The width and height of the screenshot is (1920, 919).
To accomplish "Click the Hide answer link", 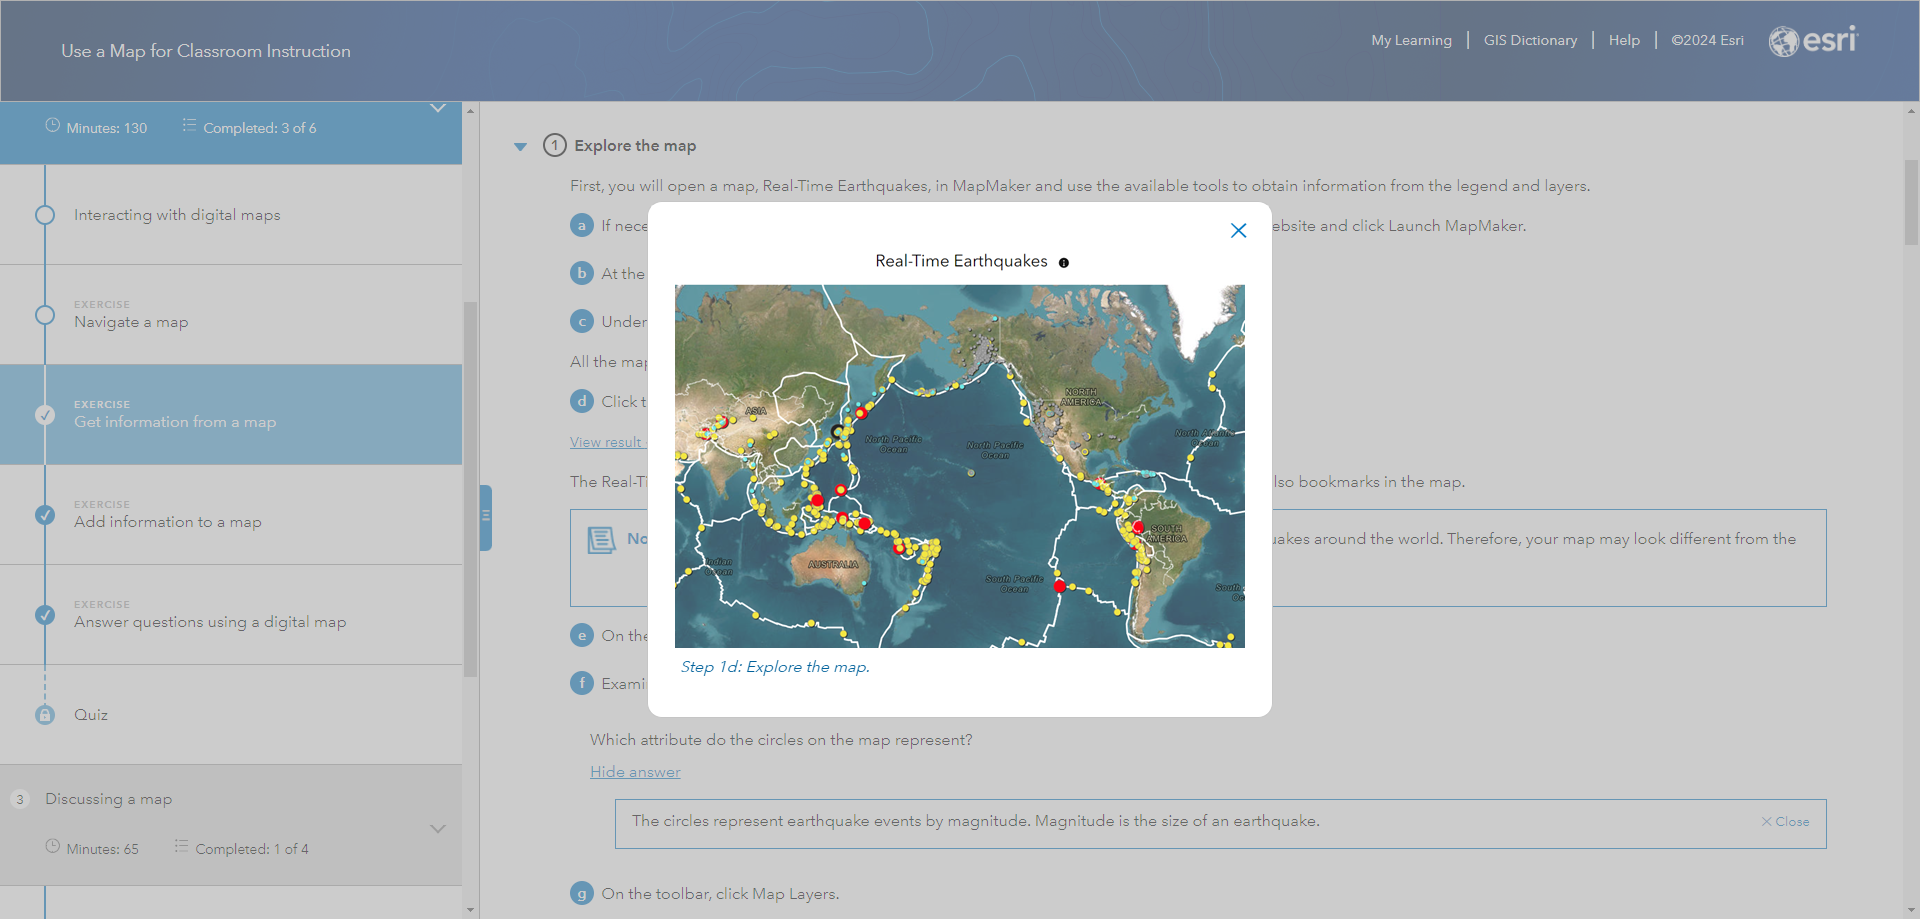I will (x=635, y=772).
